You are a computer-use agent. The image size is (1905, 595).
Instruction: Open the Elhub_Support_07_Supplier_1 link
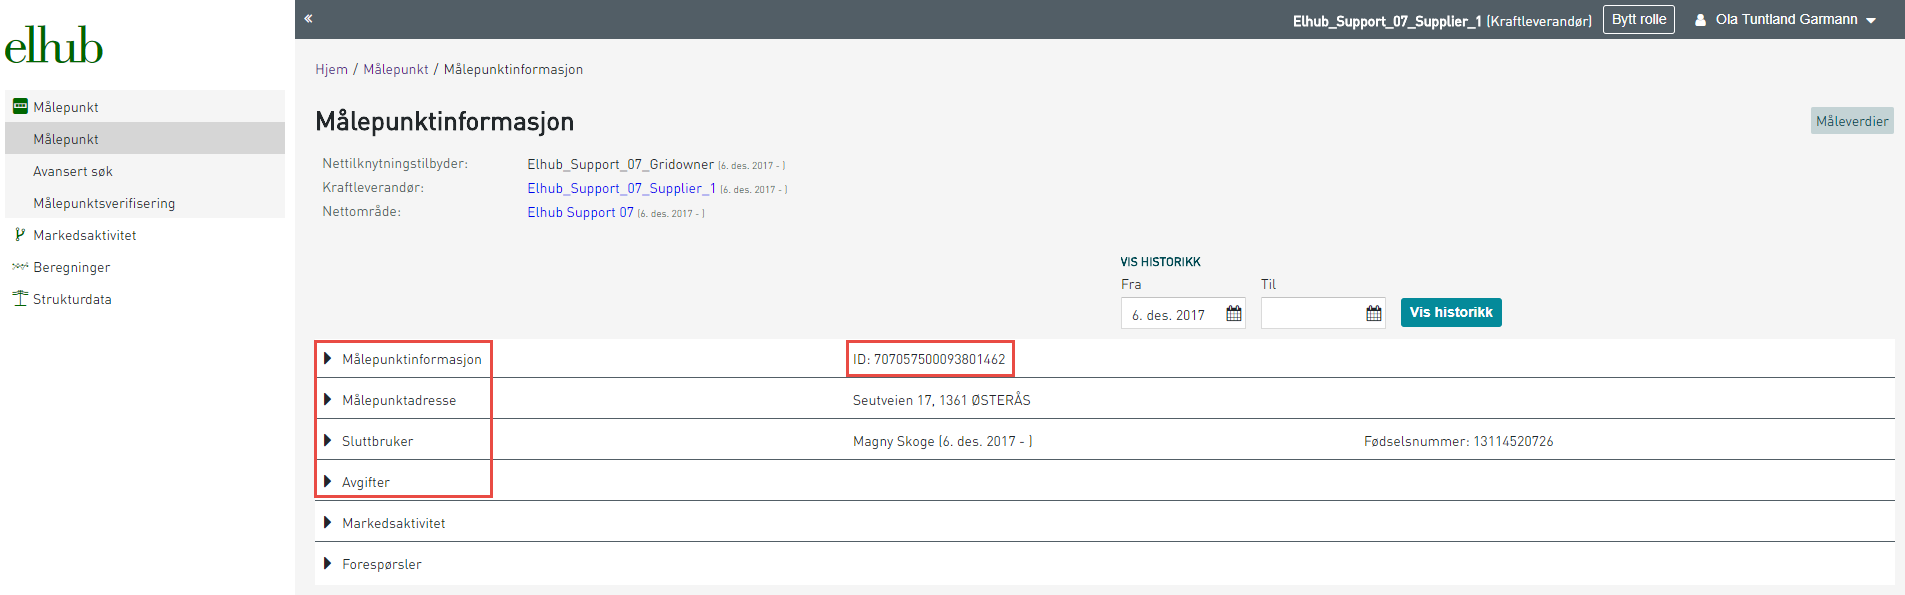[x=621, y=188]
